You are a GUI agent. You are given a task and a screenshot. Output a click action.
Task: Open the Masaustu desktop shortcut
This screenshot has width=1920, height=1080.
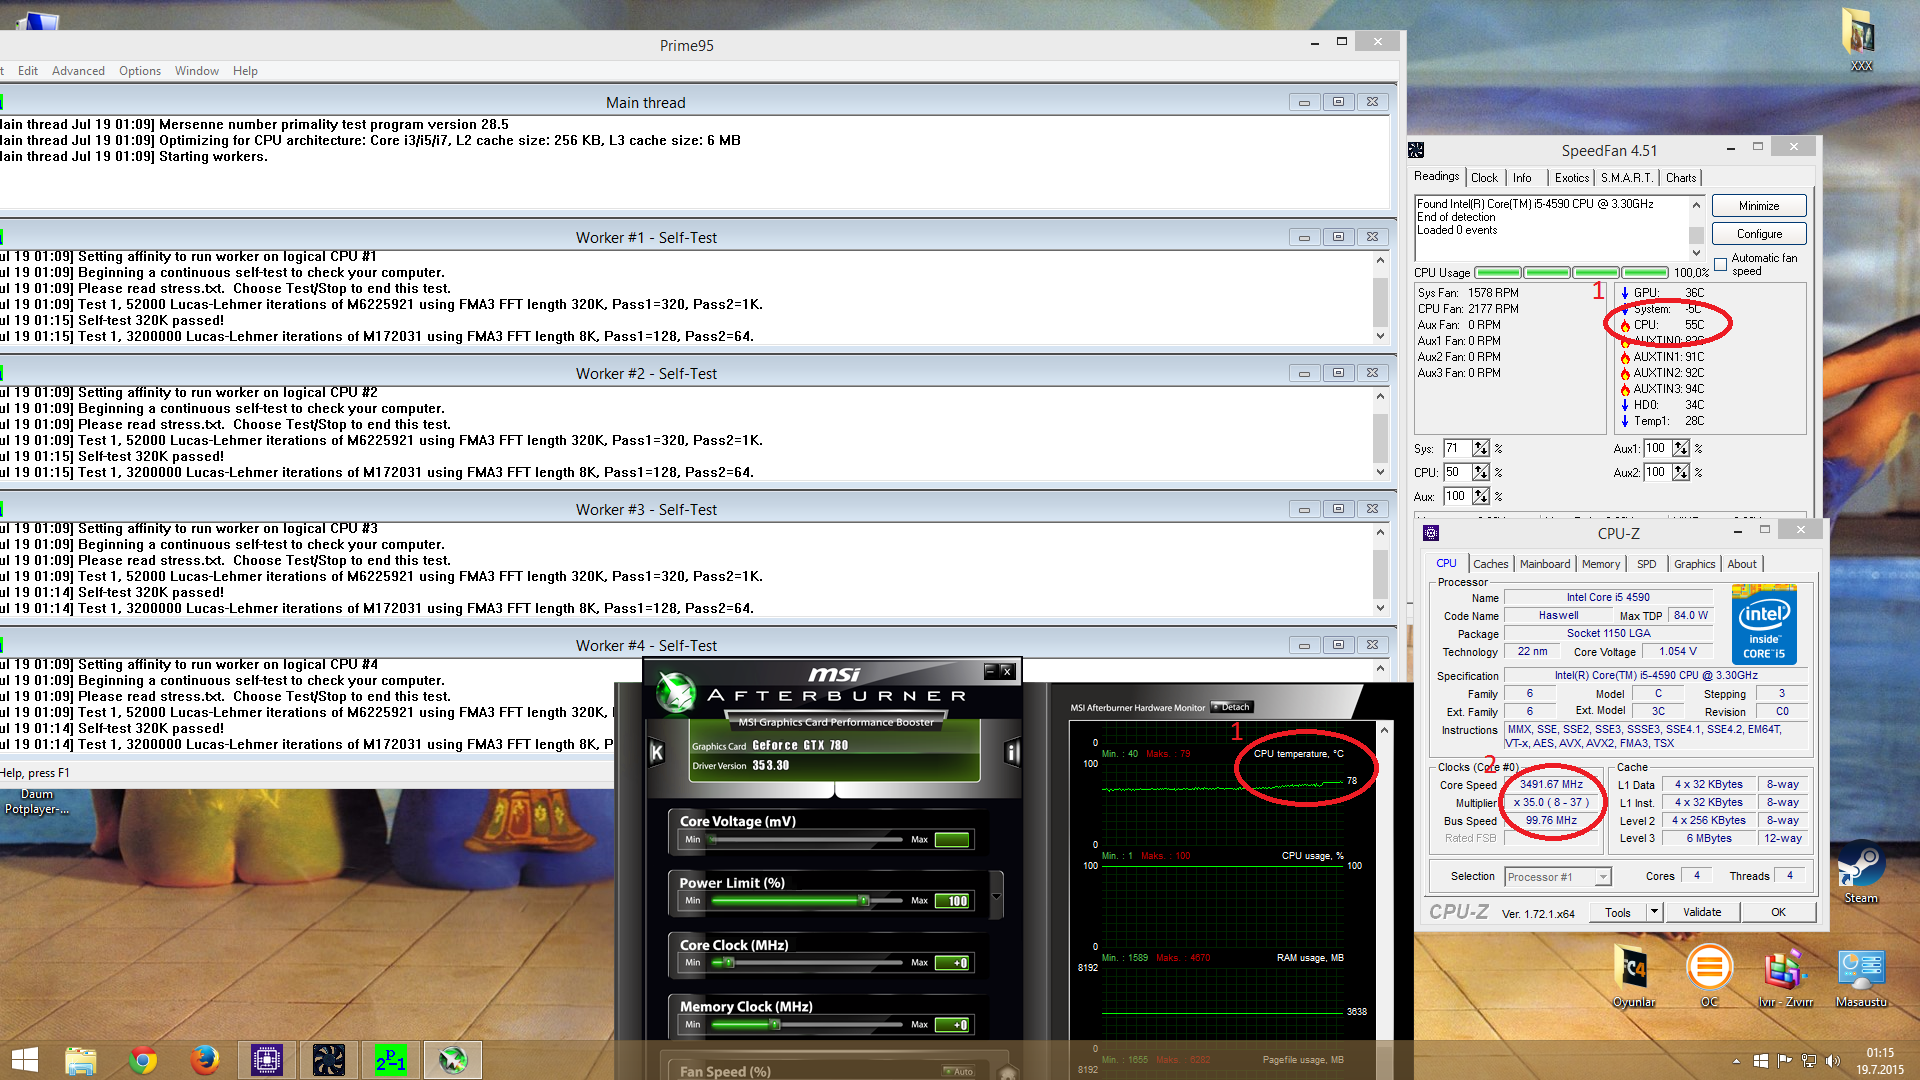pyautogui.click(x=1861, y=975)
